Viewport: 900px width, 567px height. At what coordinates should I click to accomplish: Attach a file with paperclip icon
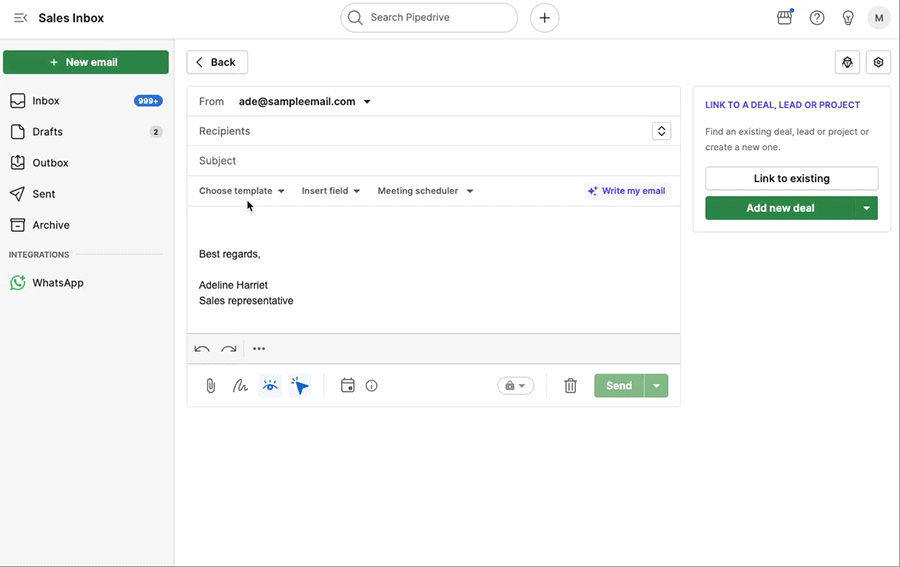coord(211,386)
